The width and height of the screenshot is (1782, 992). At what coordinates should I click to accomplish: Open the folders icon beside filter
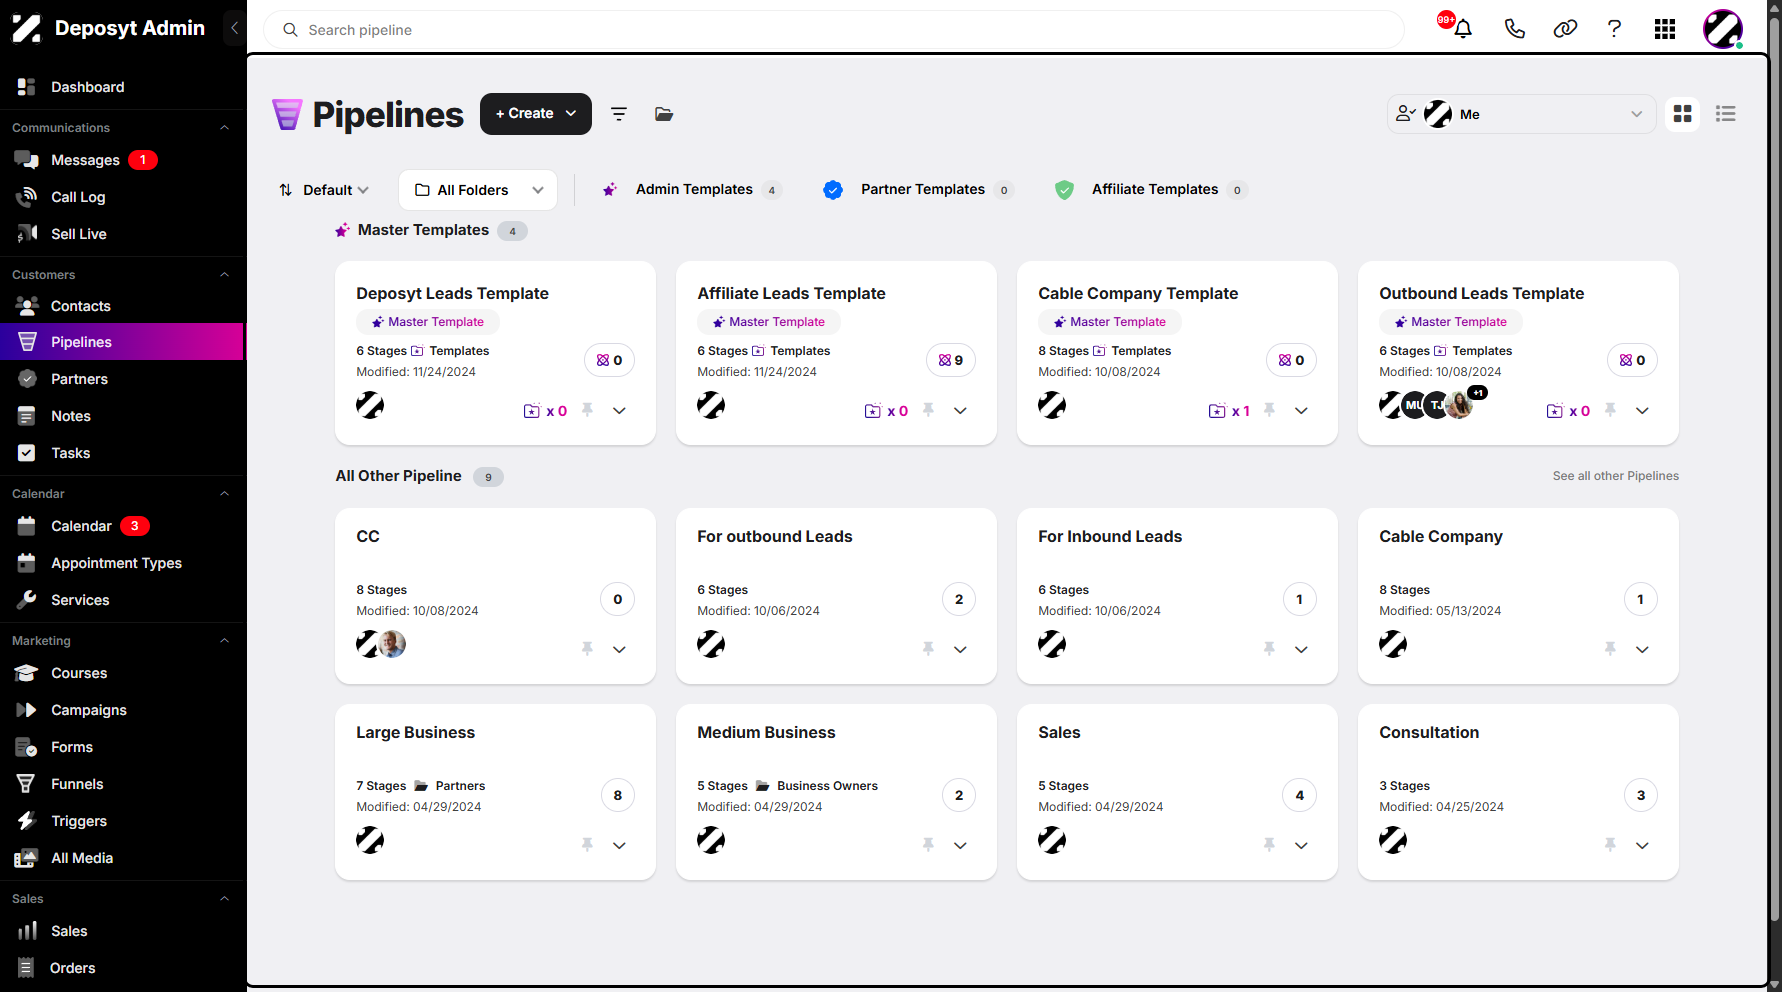(664, 114)
